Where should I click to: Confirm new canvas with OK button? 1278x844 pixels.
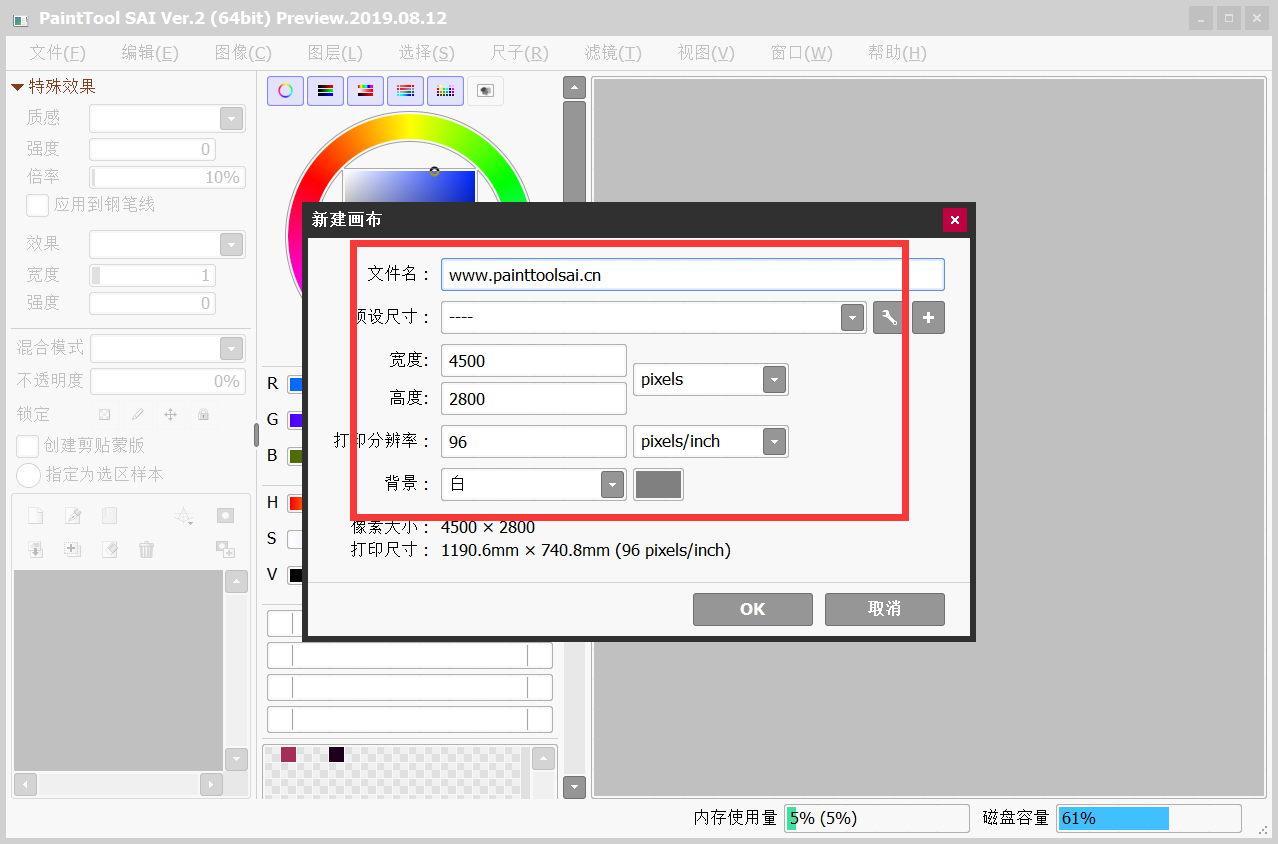tap(753, 609)
